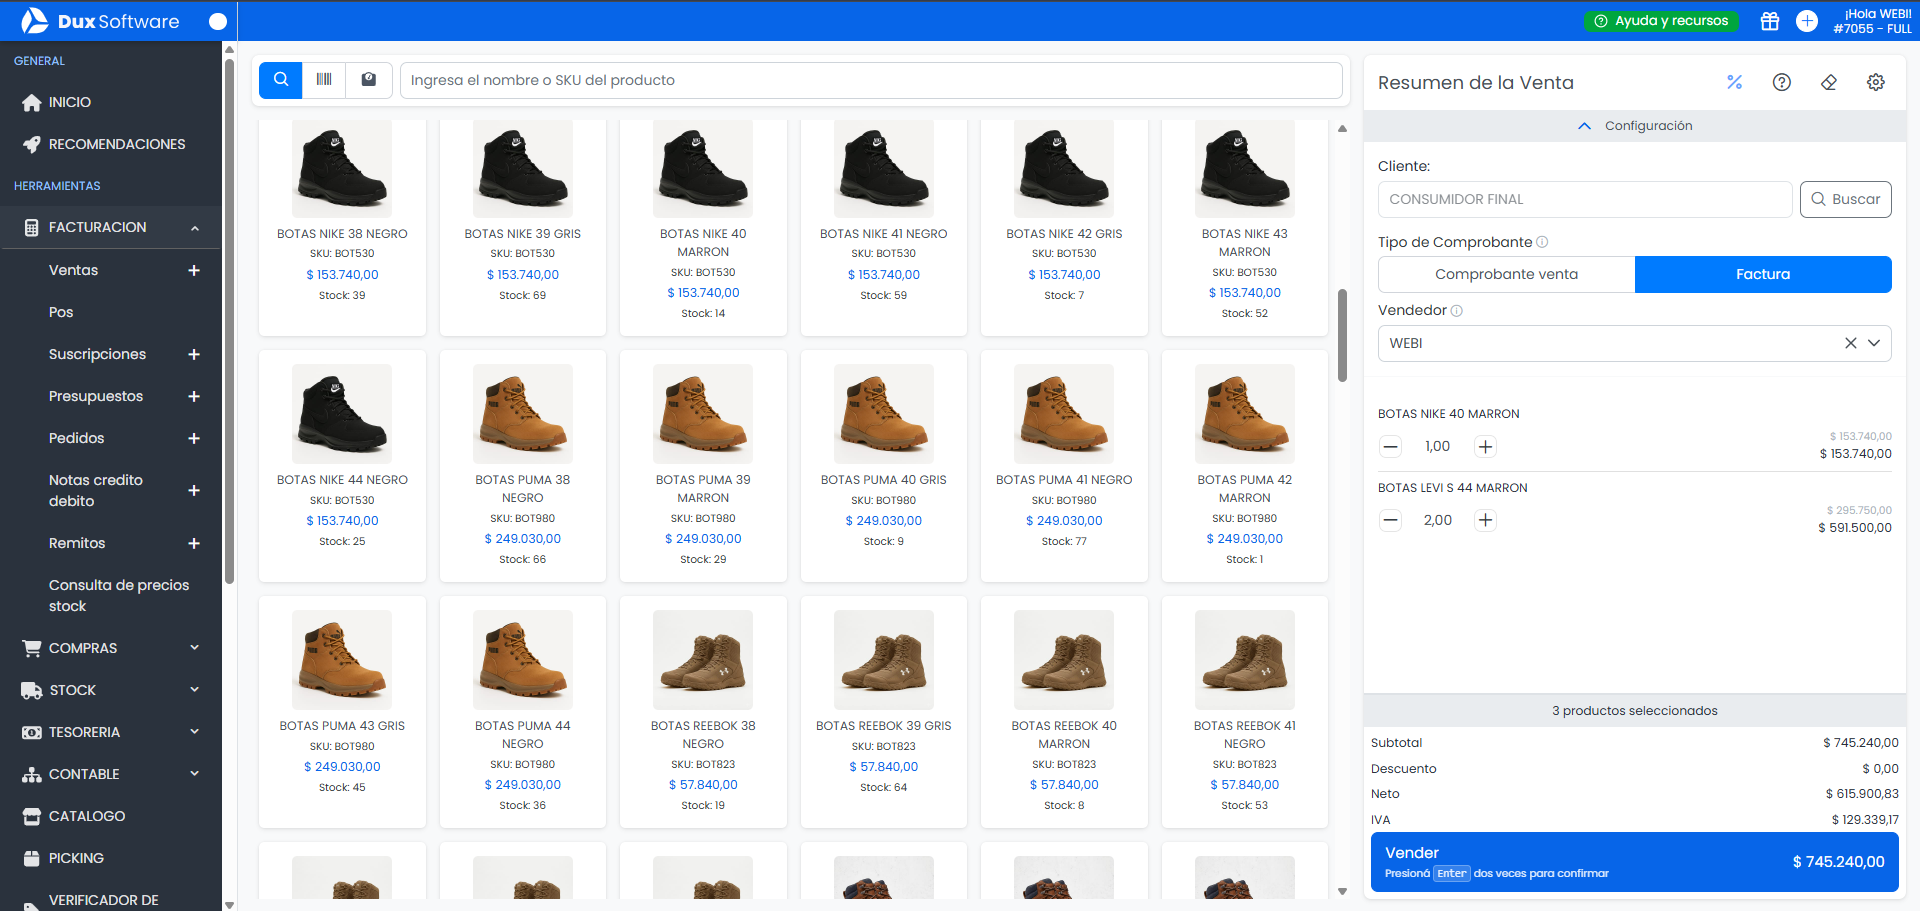
Task: Click product list scroll-up arrow
Action: pyautogui.click(x=1342, y=128)
